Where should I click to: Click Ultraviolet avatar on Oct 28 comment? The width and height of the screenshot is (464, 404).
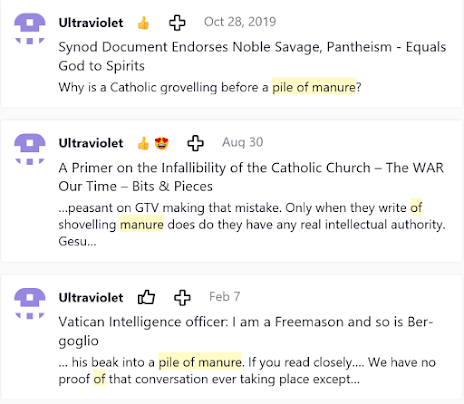coord(30,28)
